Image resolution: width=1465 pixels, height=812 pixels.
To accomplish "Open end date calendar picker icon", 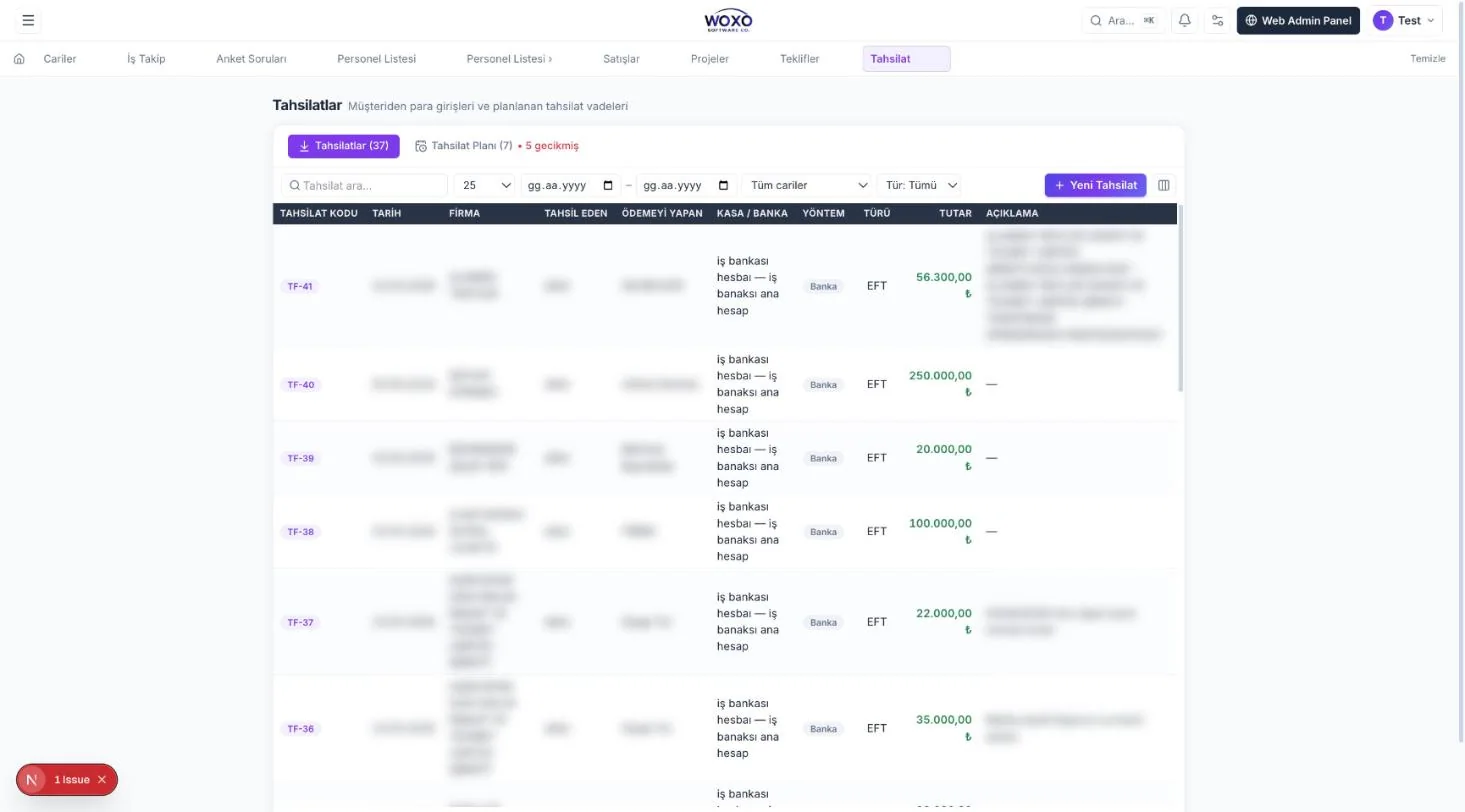I will (724, 185).
